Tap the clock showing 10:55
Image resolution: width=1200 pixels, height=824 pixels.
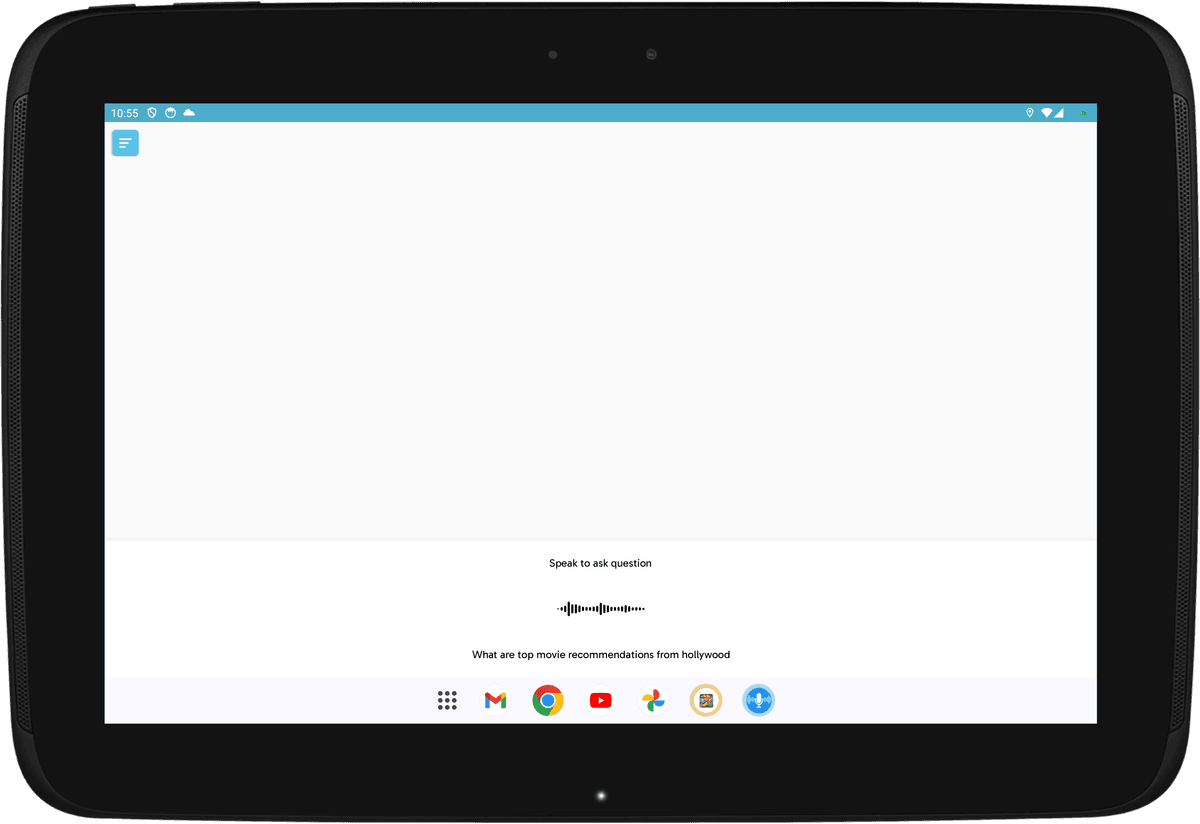coord(124,113)
